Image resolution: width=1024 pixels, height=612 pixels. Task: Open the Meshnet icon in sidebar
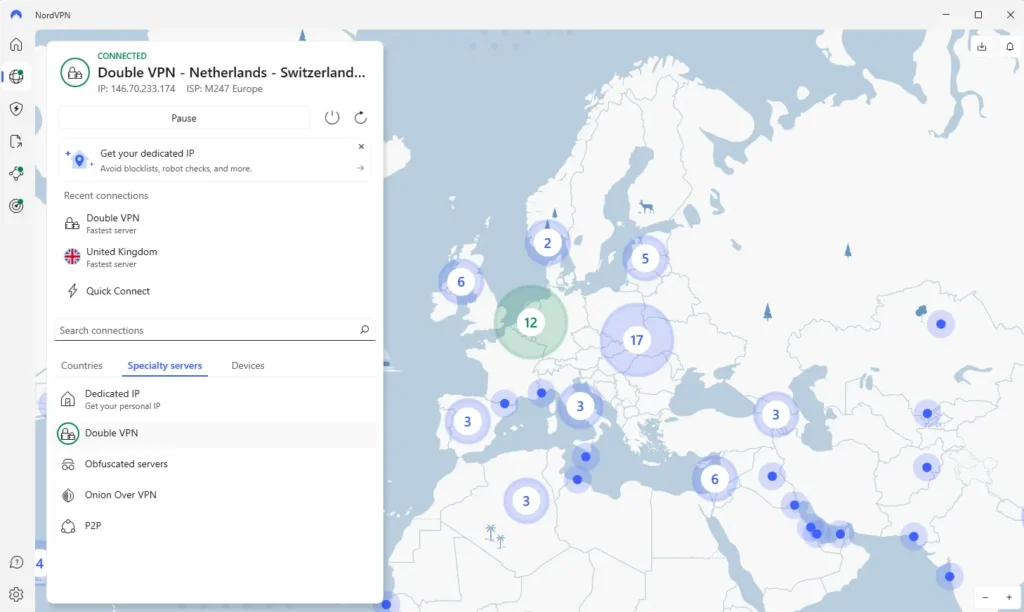coord(16,173)
